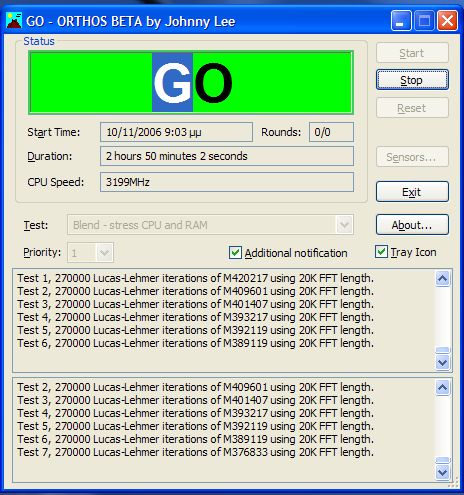Click the ORTHOS app icon in title bar
This screenshot has height=495, width=464.
point(14,21)
